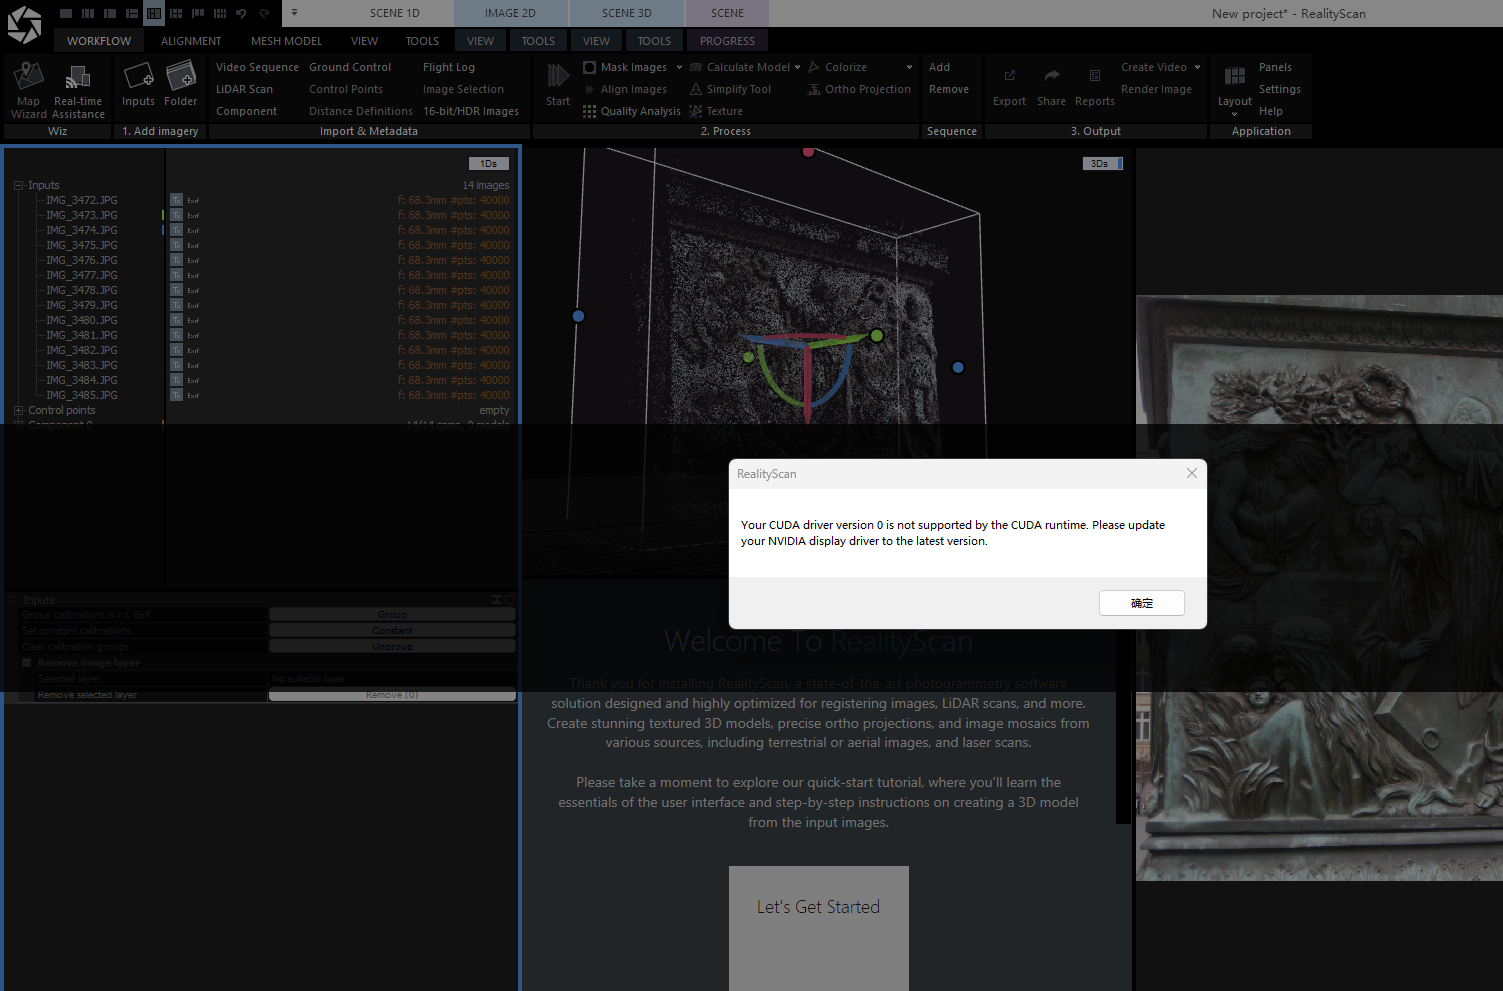Switch to the MESH MODEL ribbon tab

(x=286, y=41)
